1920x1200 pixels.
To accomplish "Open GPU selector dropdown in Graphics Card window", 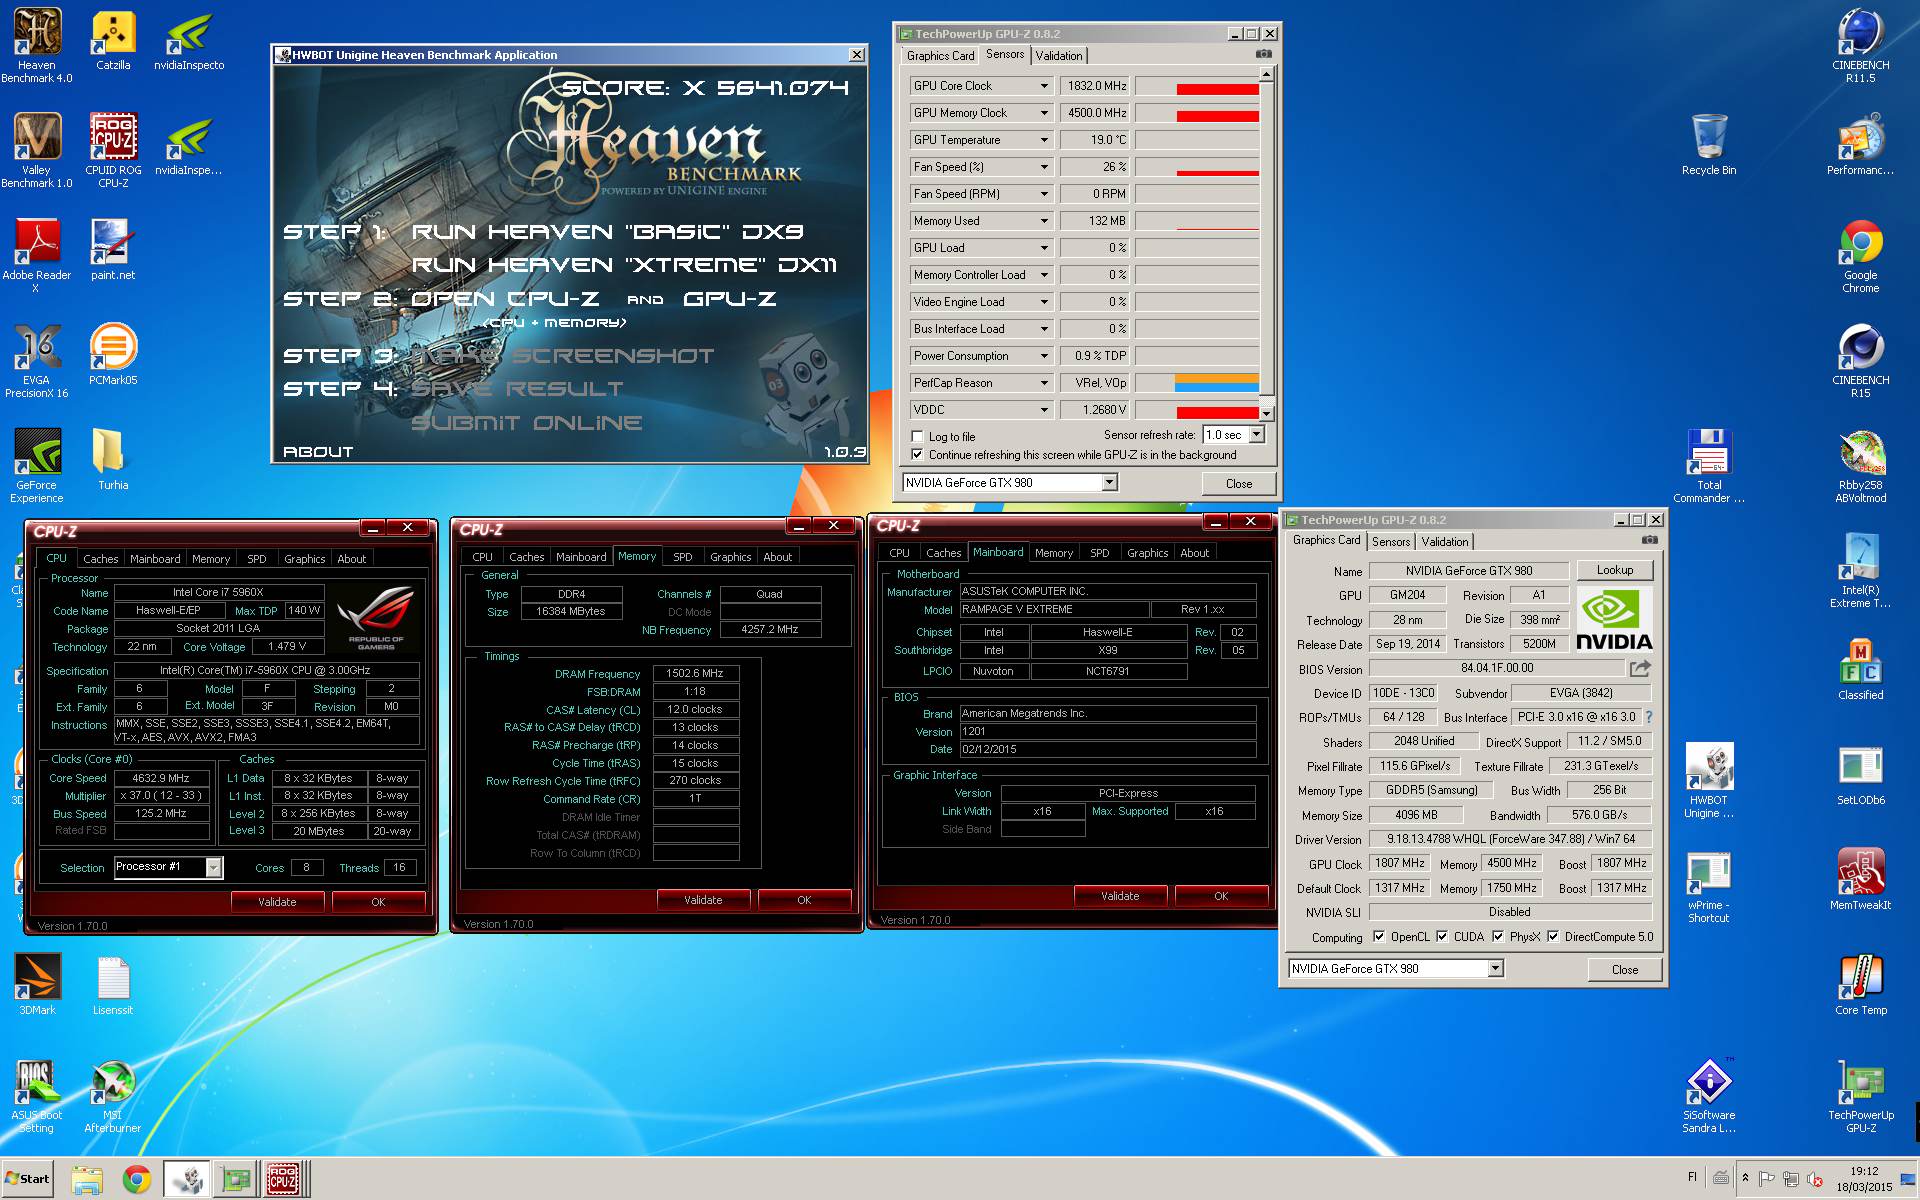I will [1495, 968].
